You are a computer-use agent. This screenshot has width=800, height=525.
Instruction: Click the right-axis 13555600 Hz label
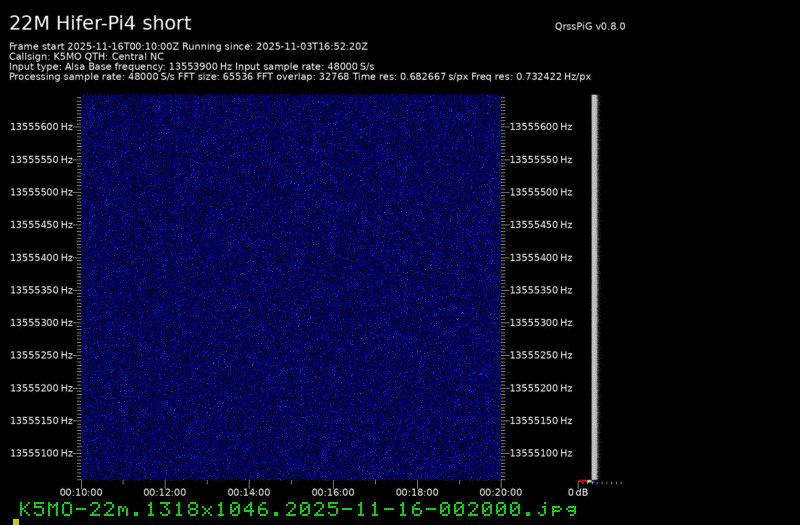[541, 127]
